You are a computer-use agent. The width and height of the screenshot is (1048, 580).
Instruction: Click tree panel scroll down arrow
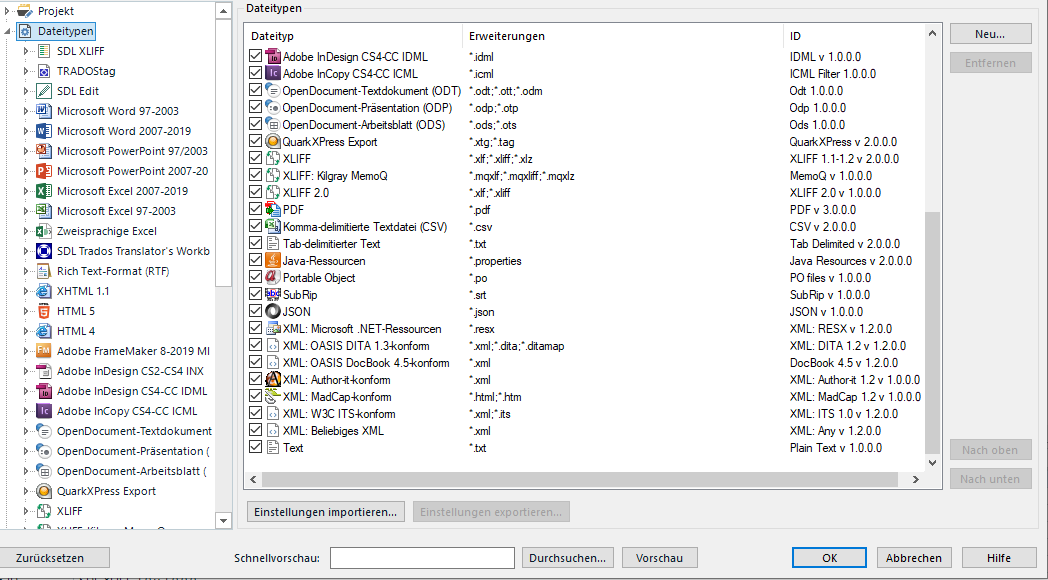pyautogui.click(x=223, y=521)
